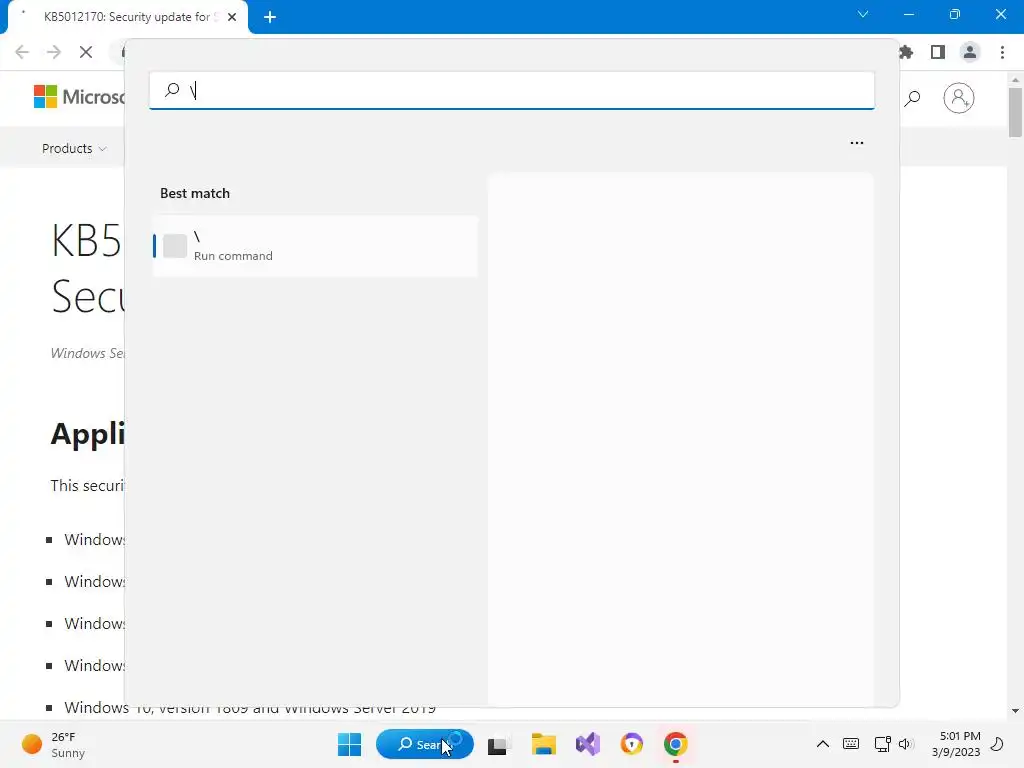Switch to Chrome on the taskbar
This screenshot has height=768, width=1024.
[x=675, y=744]
